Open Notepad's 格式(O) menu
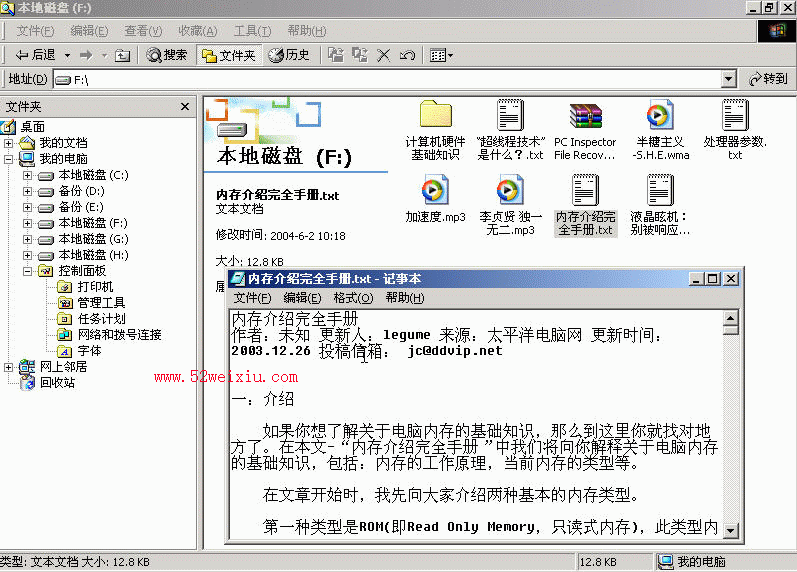The image size is (797, 572). (353, 298)
